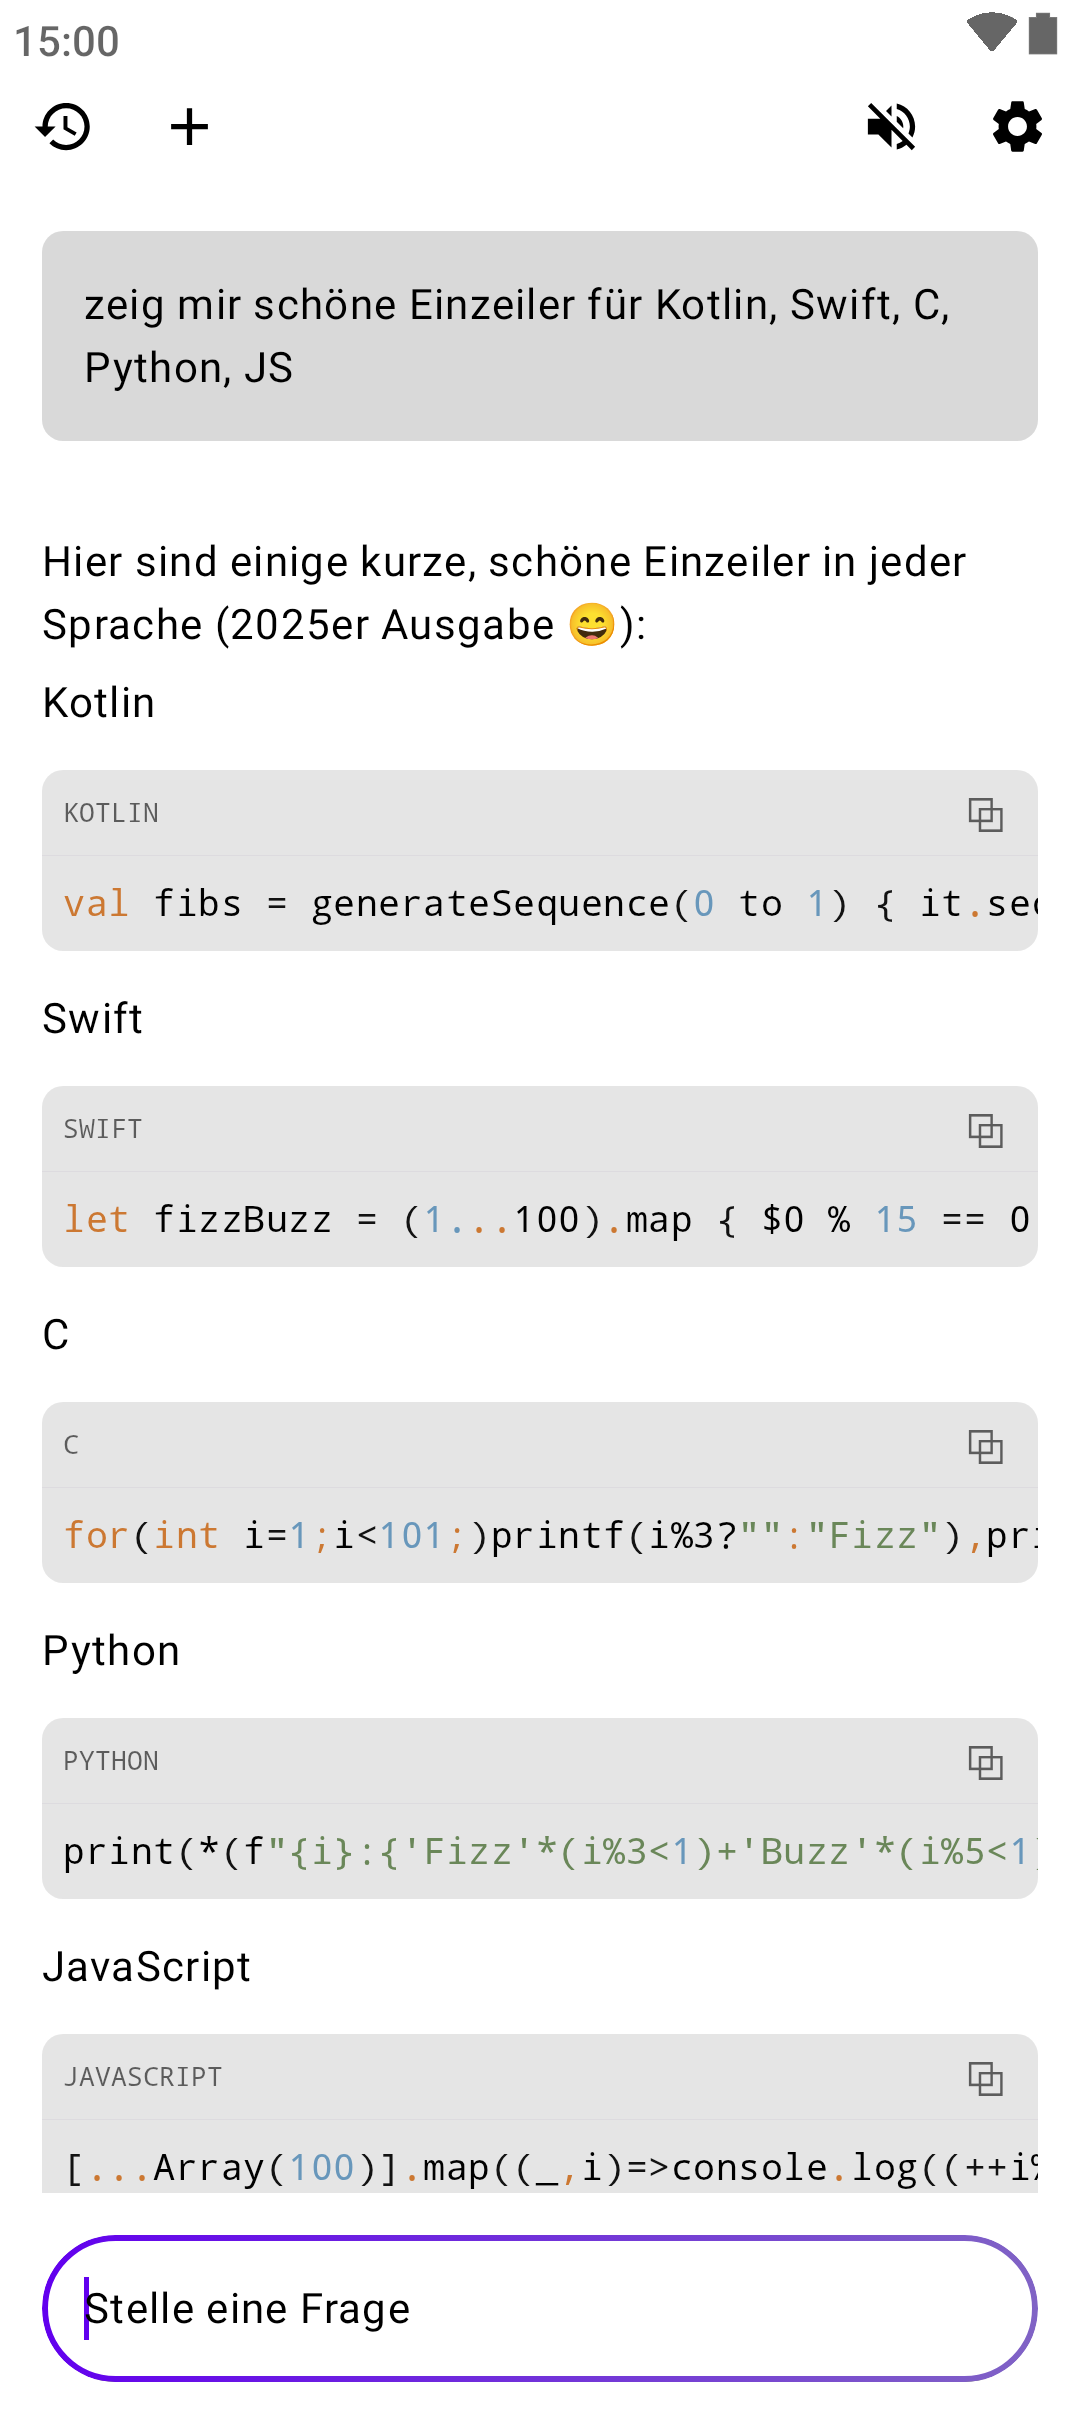This screenshot has width=1080, height=2424.
Task: Open chat history
Action: tap(64, 127)
